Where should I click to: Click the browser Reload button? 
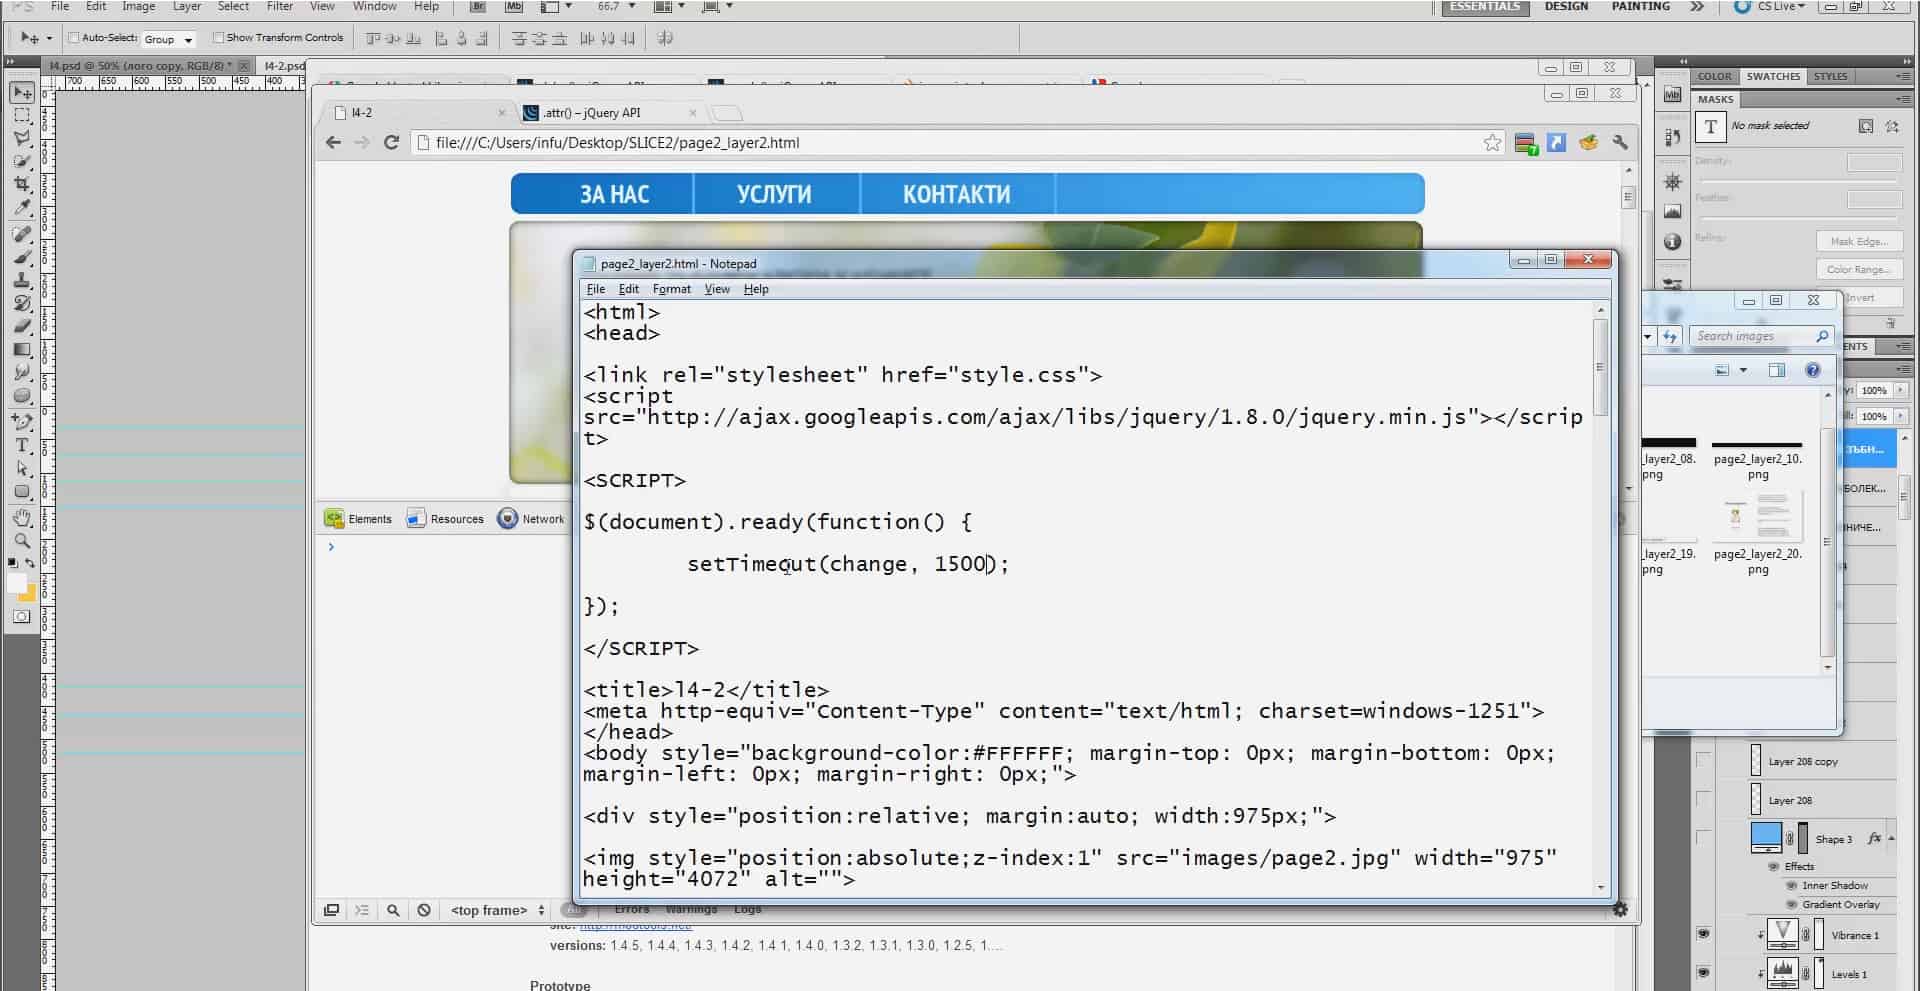pyautogui.click(x=392, y=143)
